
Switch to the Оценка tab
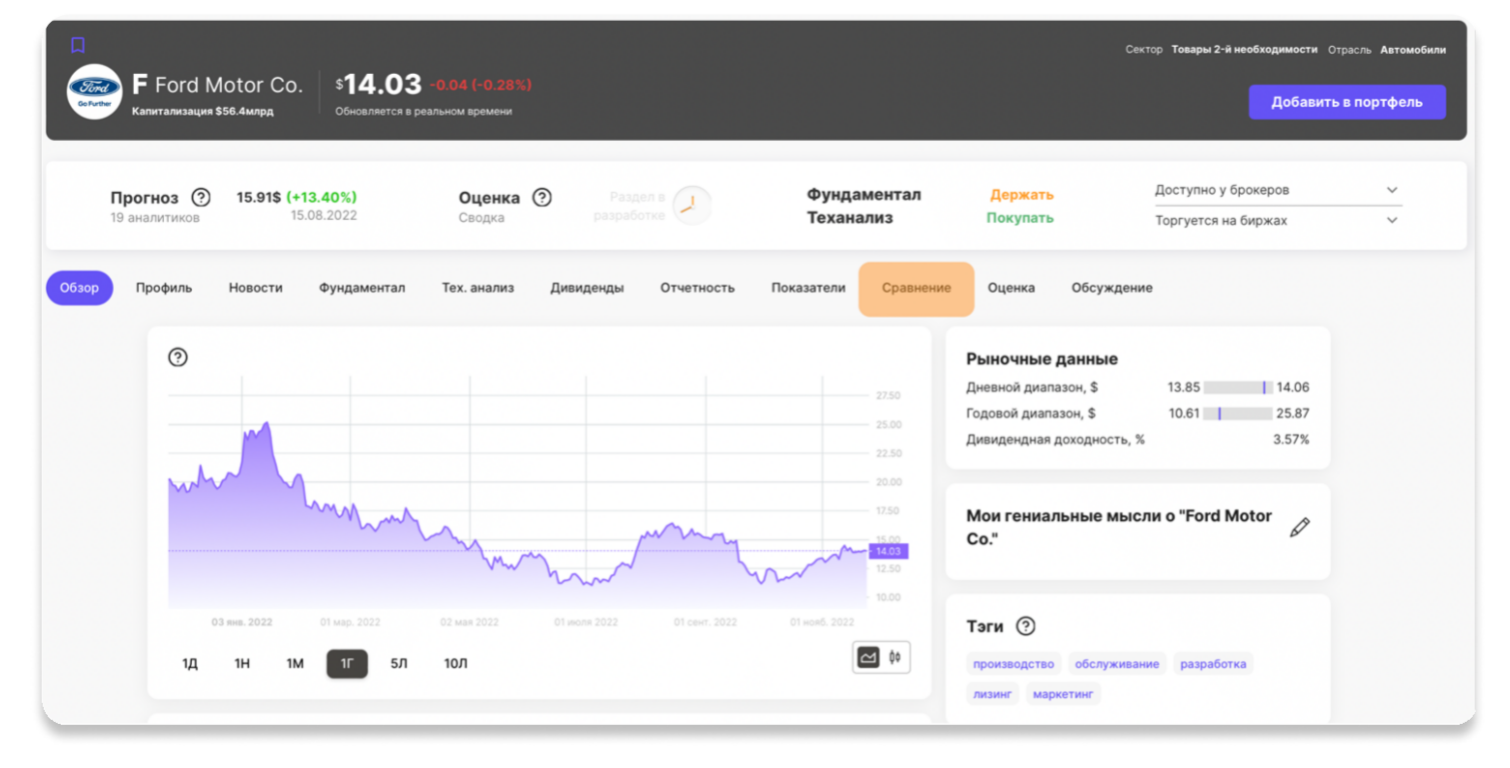(1011, 288)
